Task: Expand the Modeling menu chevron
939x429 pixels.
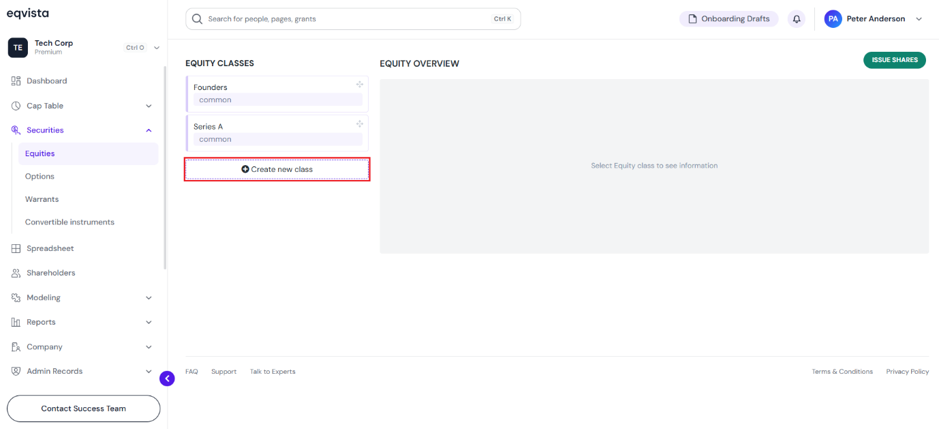Action: (x=149, y=298)
